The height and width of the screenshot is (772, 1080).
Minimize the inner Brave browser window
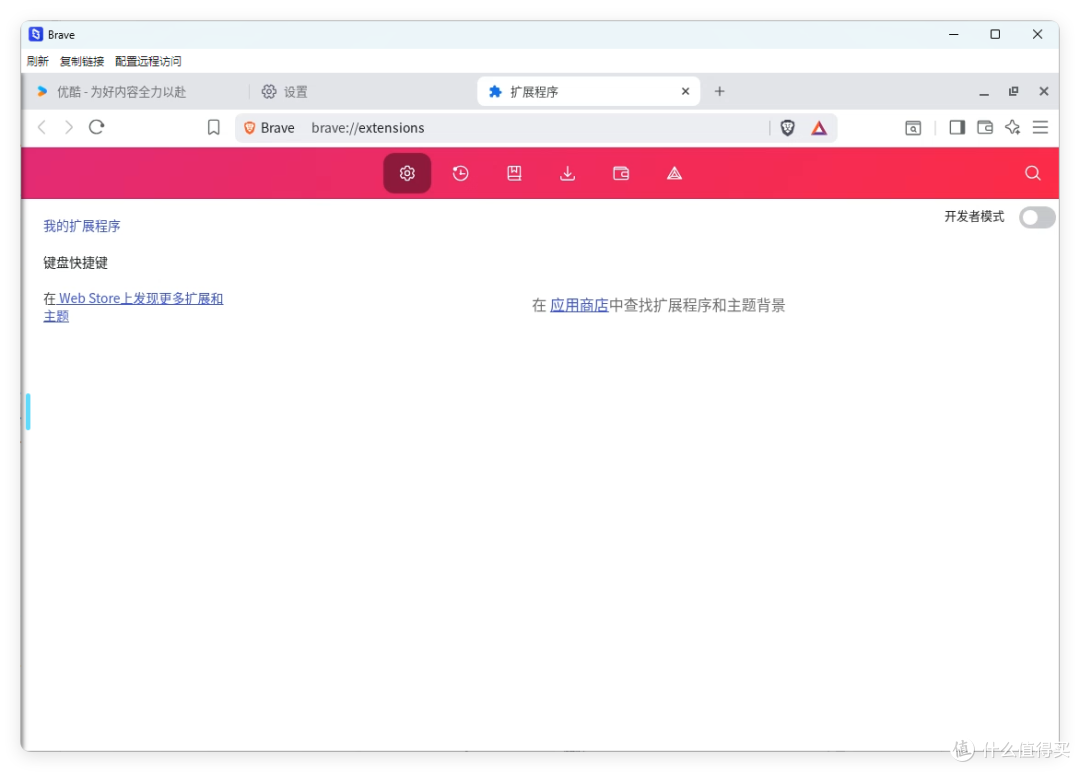pos(984,92)
